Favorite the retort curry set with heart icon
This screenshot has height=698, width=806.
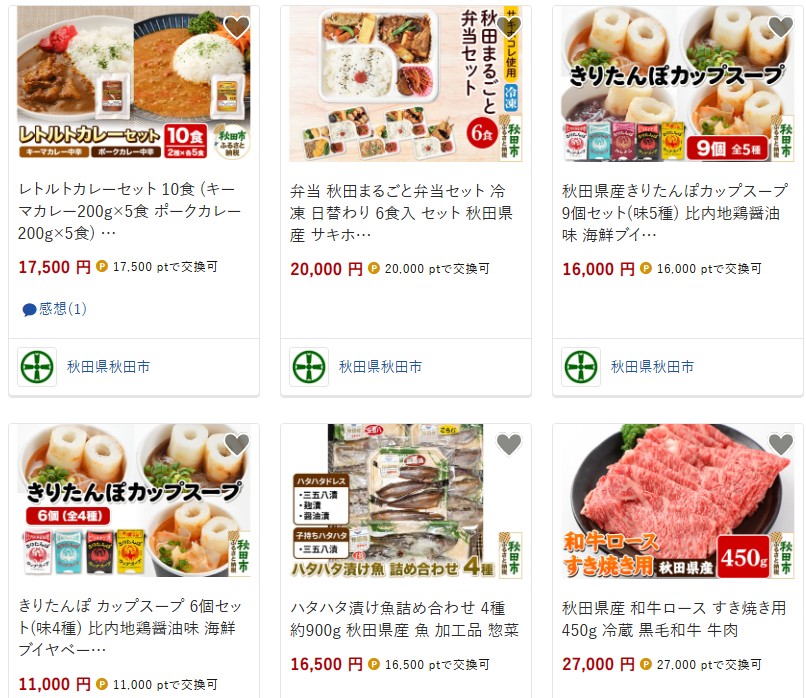tap(237, 27)
